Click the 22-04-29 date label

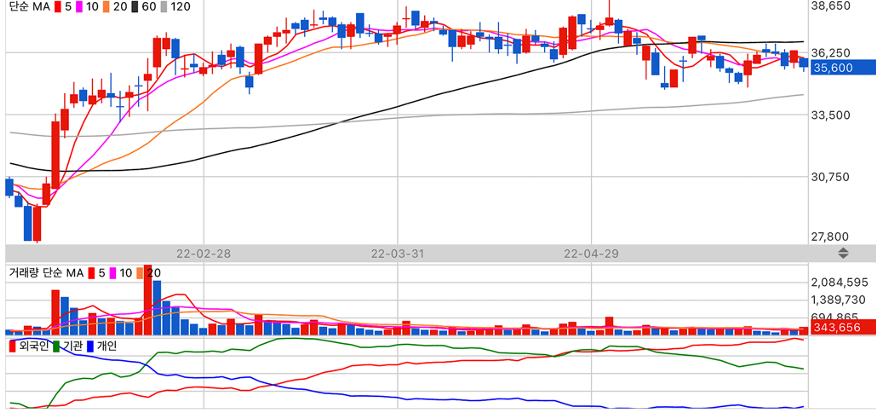[x=591, y=253]
